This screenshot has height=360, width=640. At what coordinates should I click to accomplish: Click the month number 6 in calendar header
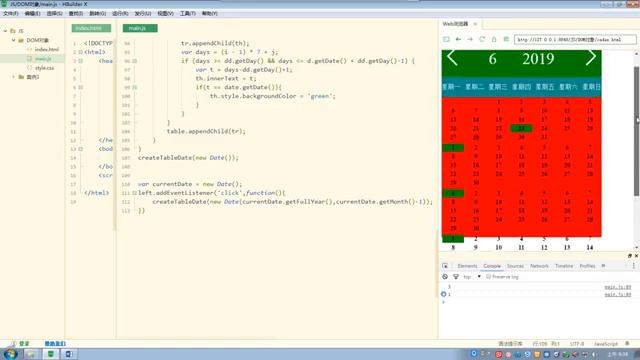point(493,59)
